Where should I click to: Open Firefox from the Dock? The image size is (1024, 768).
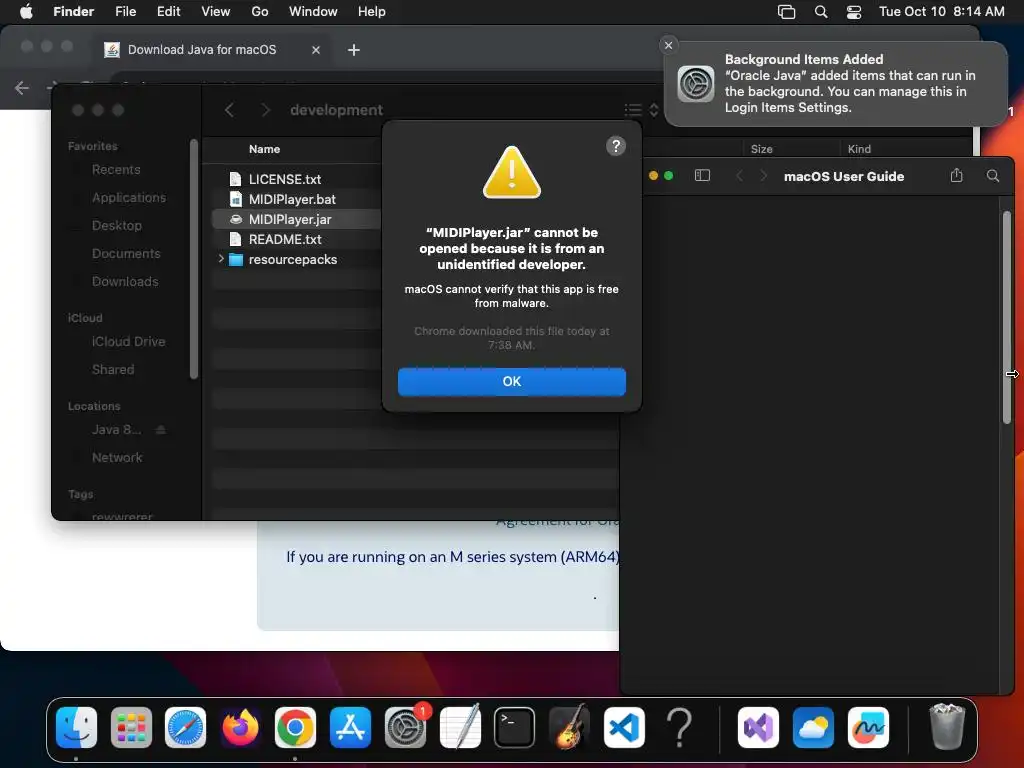pyautogui.click(x=240, y=727)
